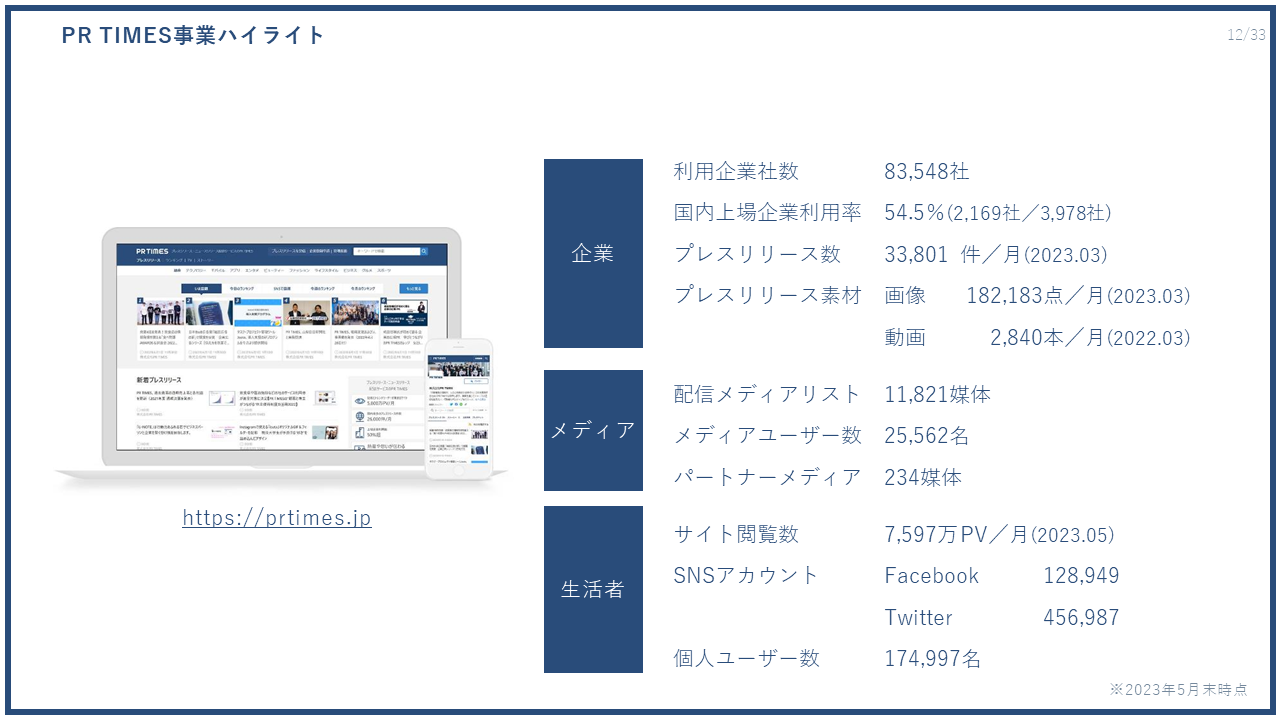This screenshot has height=720, width=1280.
Task: Open the https://prtimes.jp link
Action: point(277,518)
